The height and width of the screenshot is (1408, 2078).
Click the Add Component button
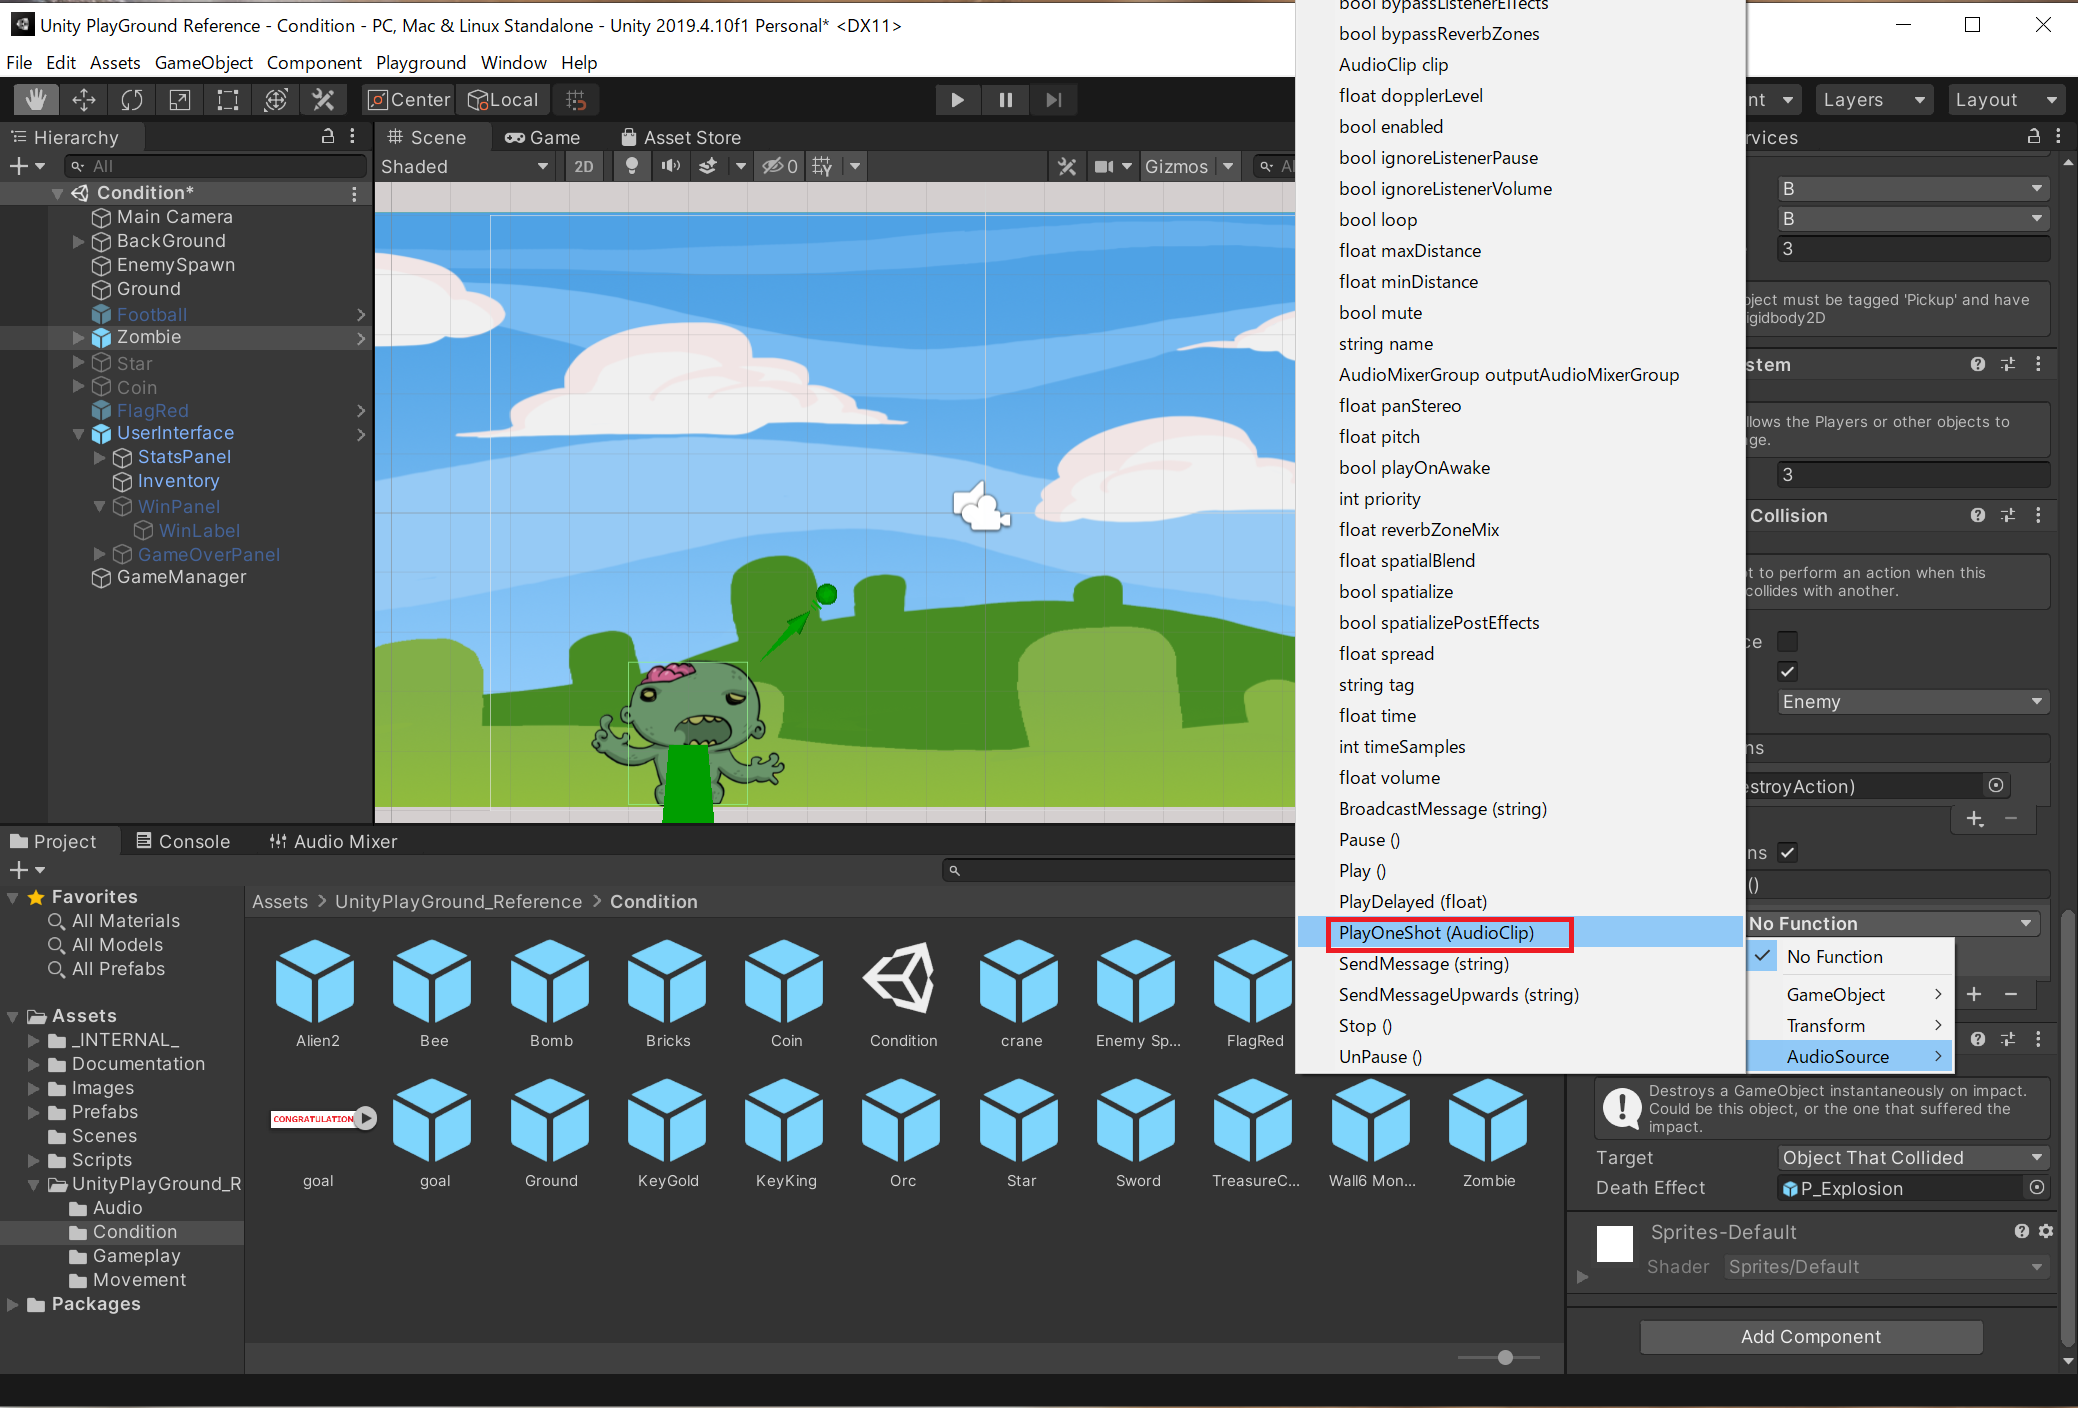[1810, 1337]
